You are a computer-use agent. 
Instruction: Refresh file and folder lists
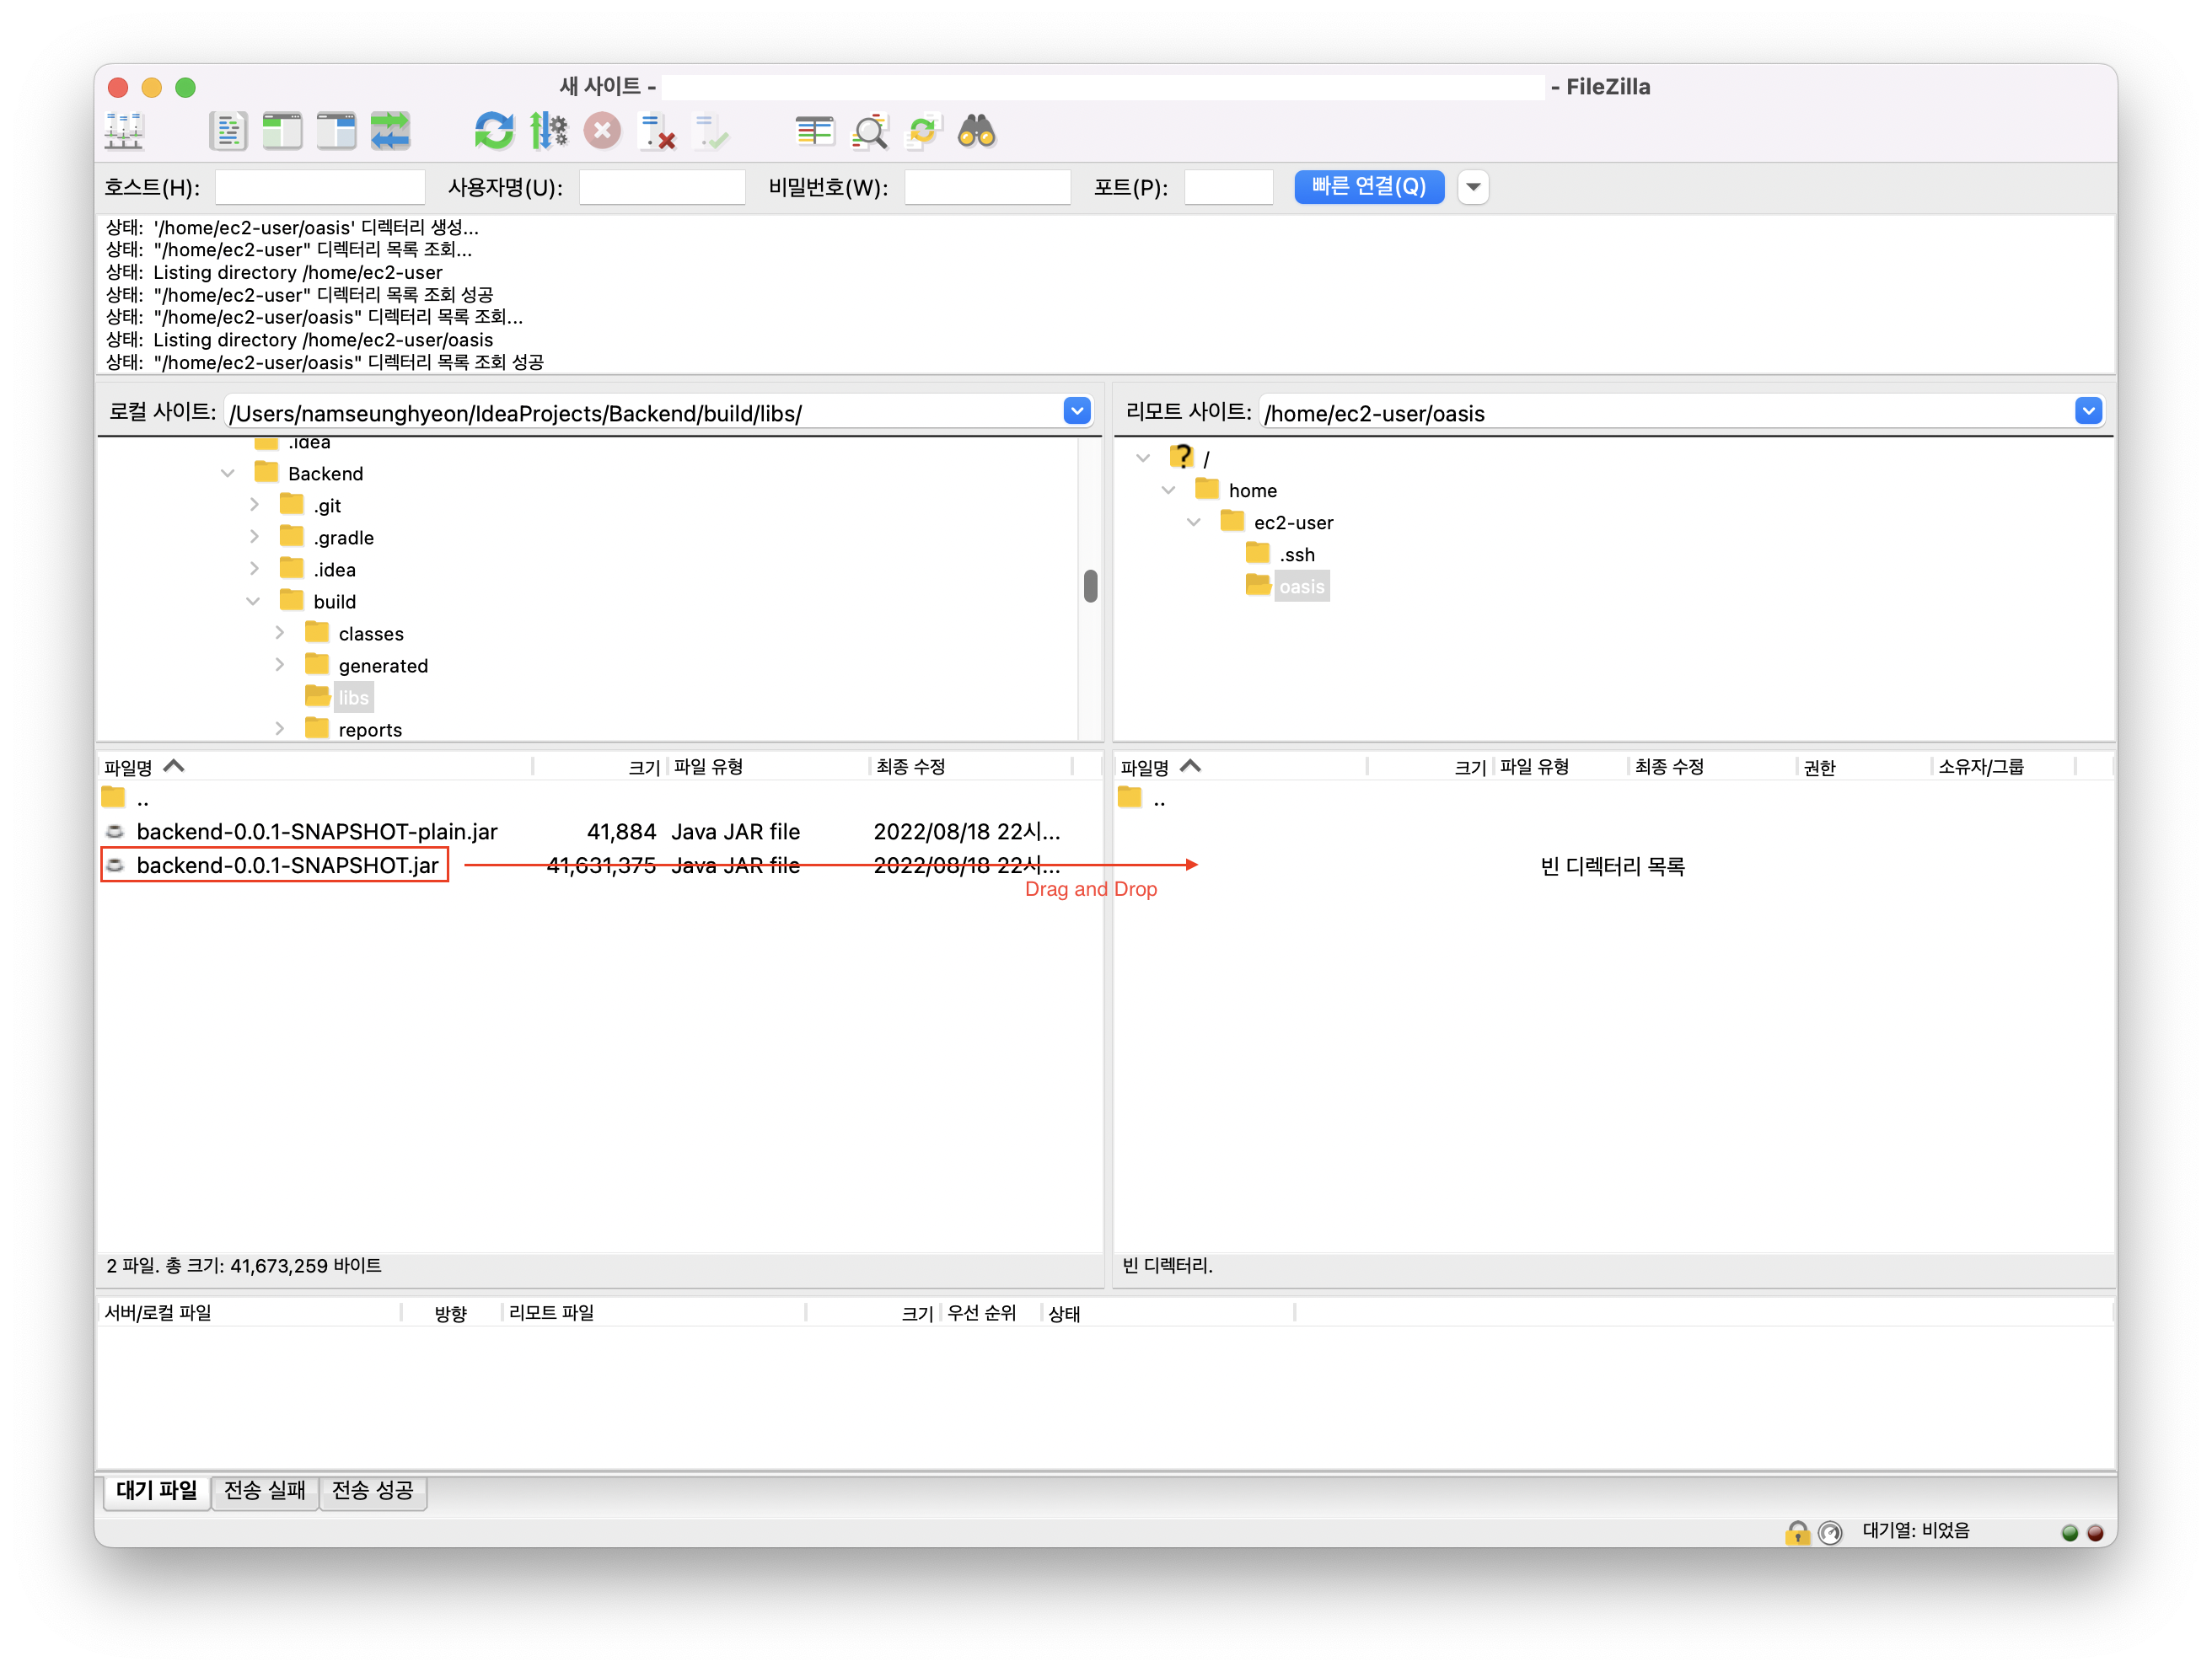point(494,131)
